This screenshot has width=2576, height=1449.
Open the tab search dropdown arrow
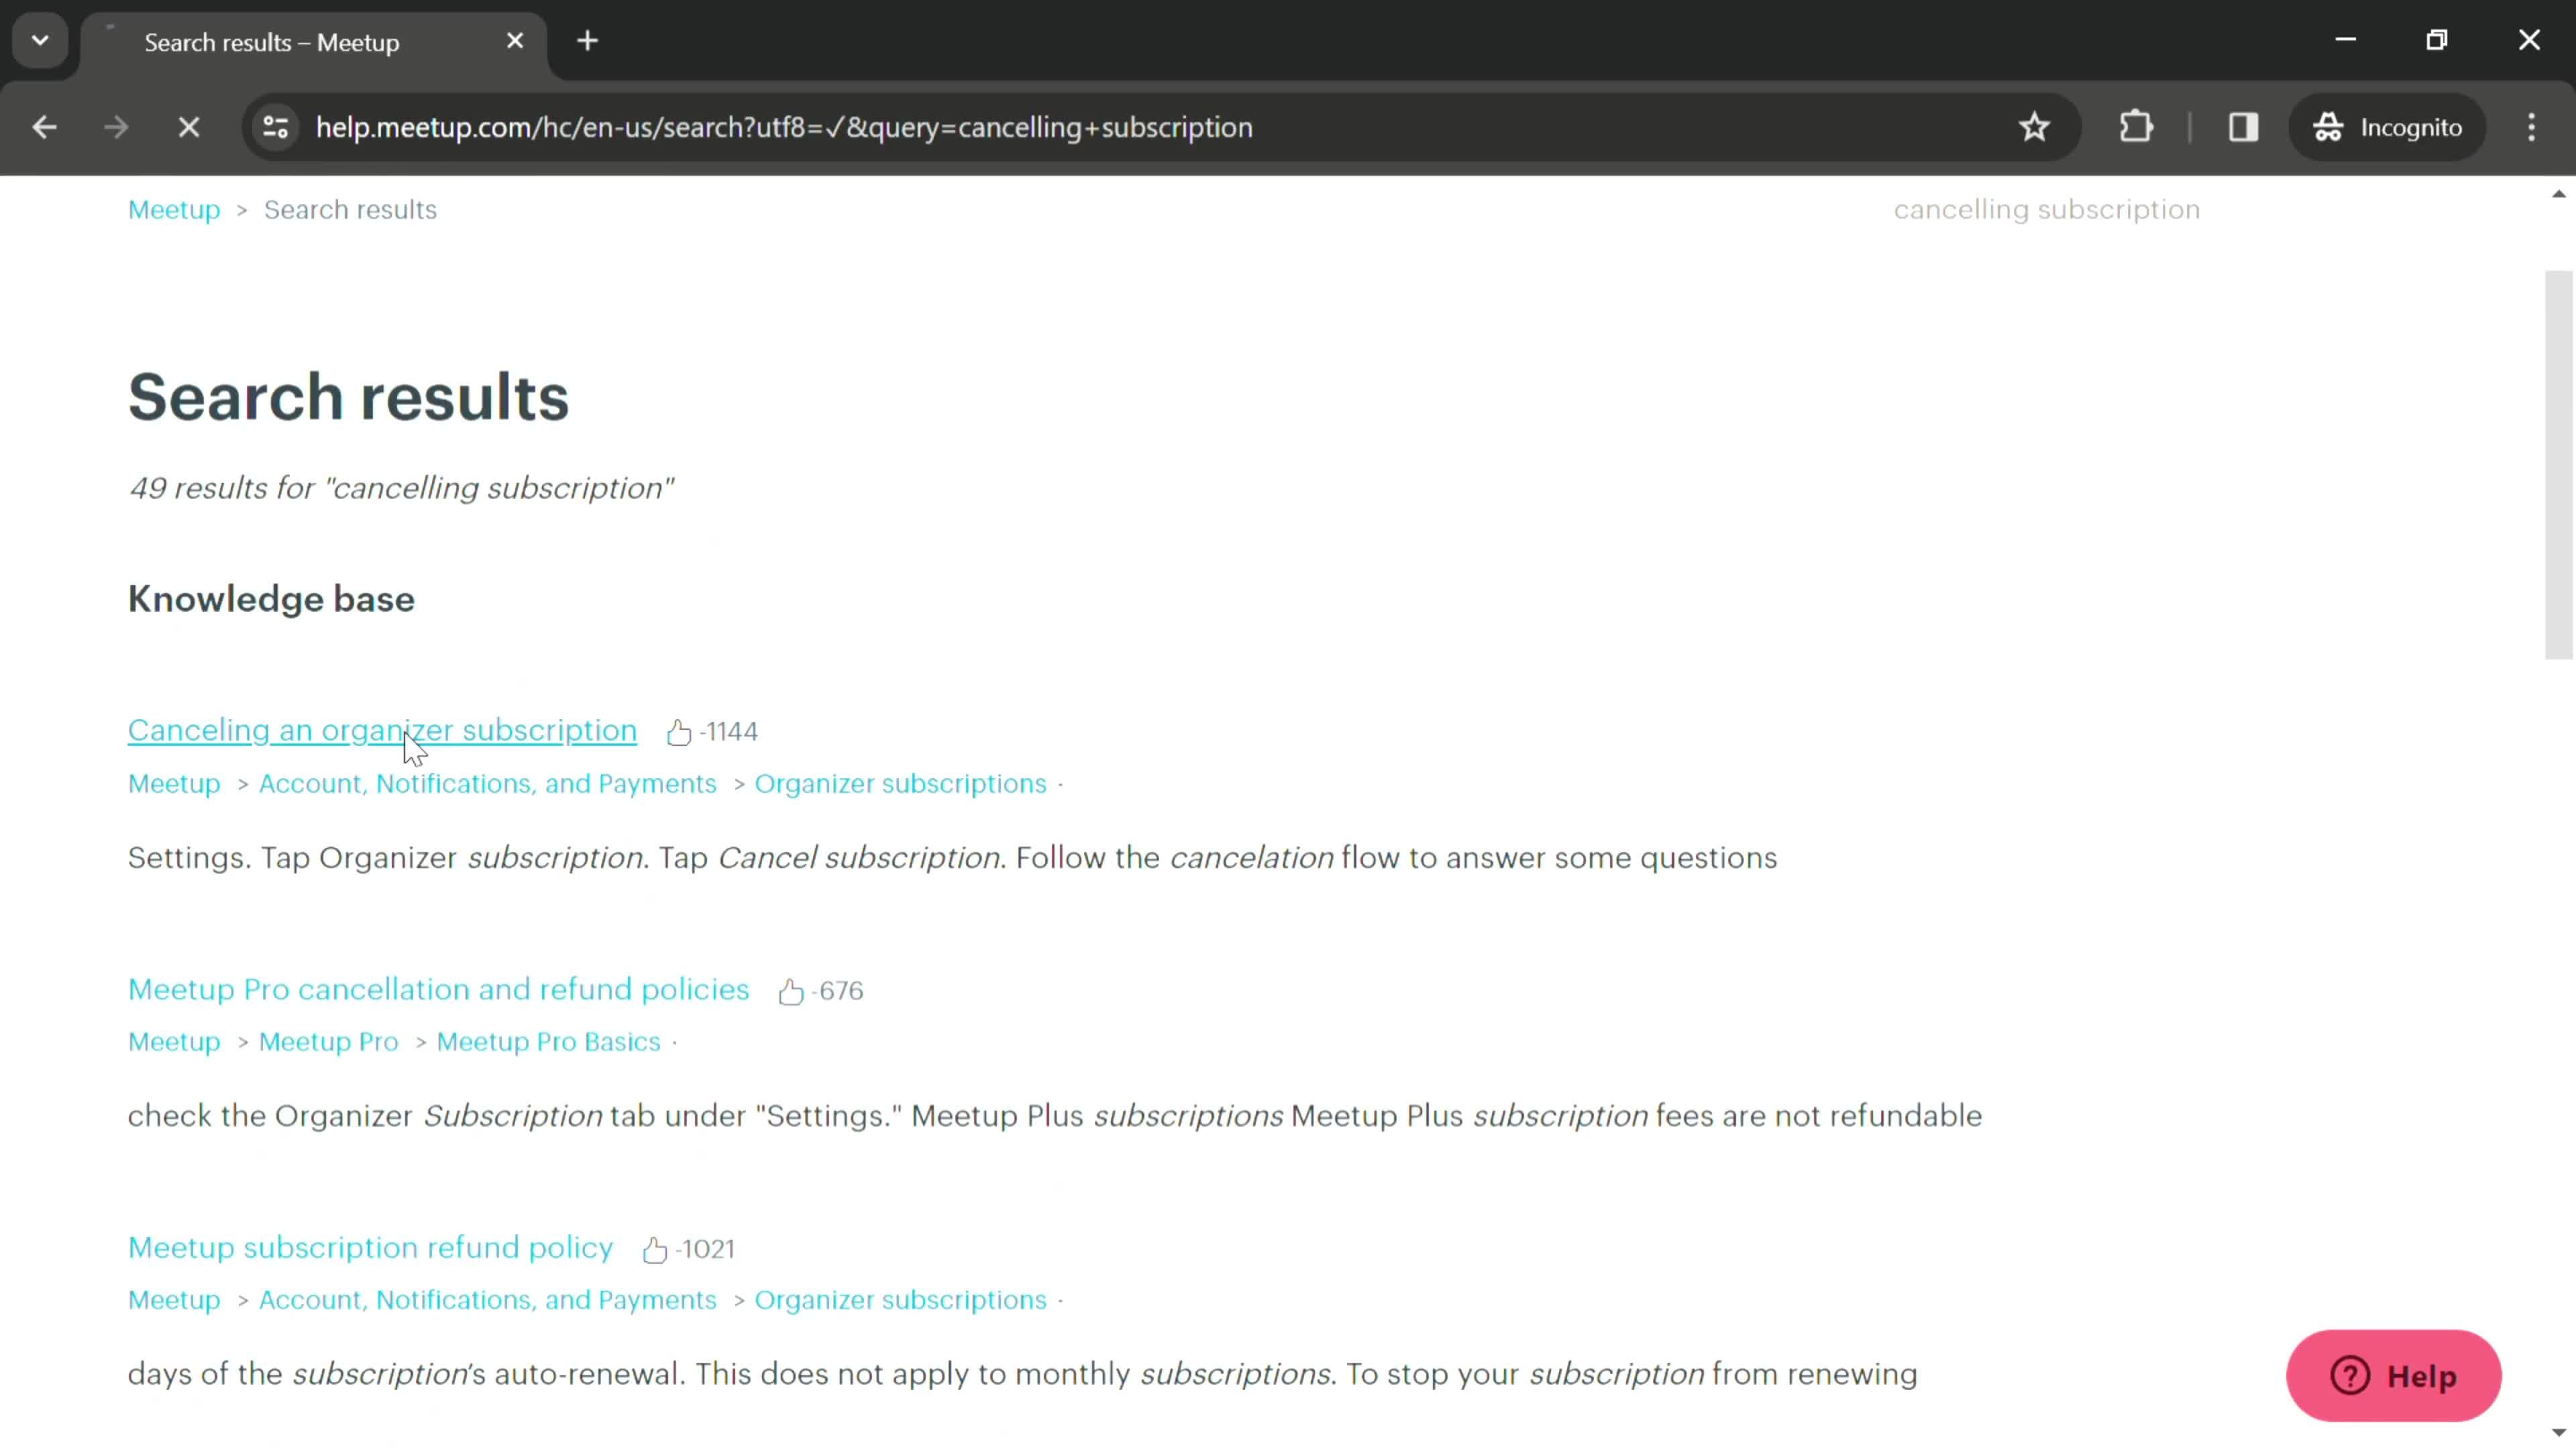point(40,41)
